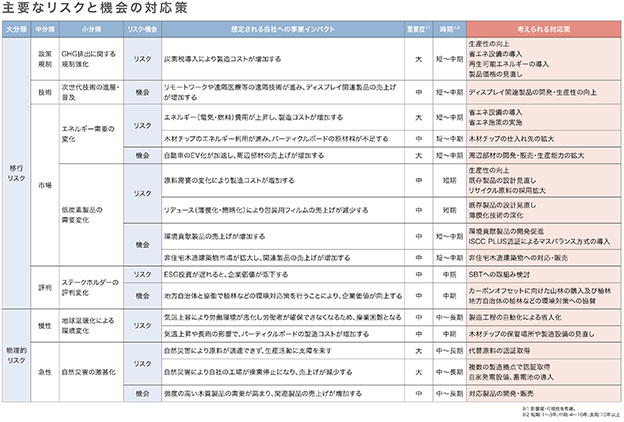This screenshot has width=624, height=422.
Task: Click 地方自治体と協働で植林 impact text
Action: click(283, 296)
